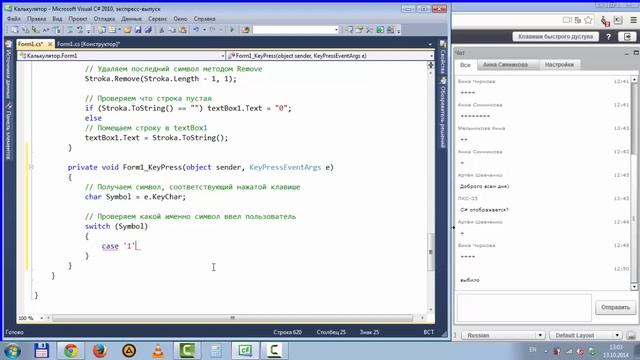
Task: Open the Undo history dropdown arrow
Action: click(204, 30)
